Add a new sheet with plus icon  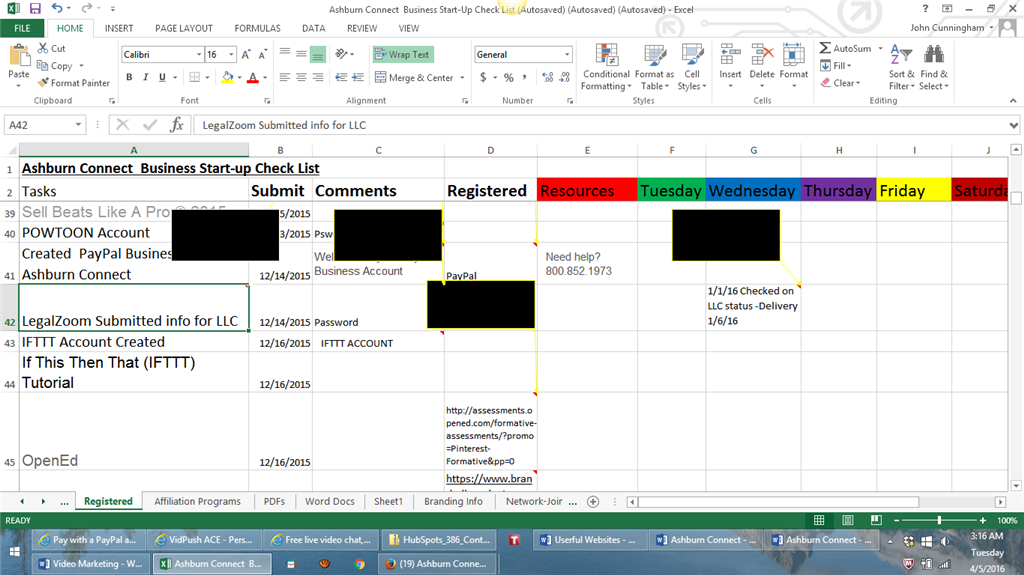[x=593, y=502]
